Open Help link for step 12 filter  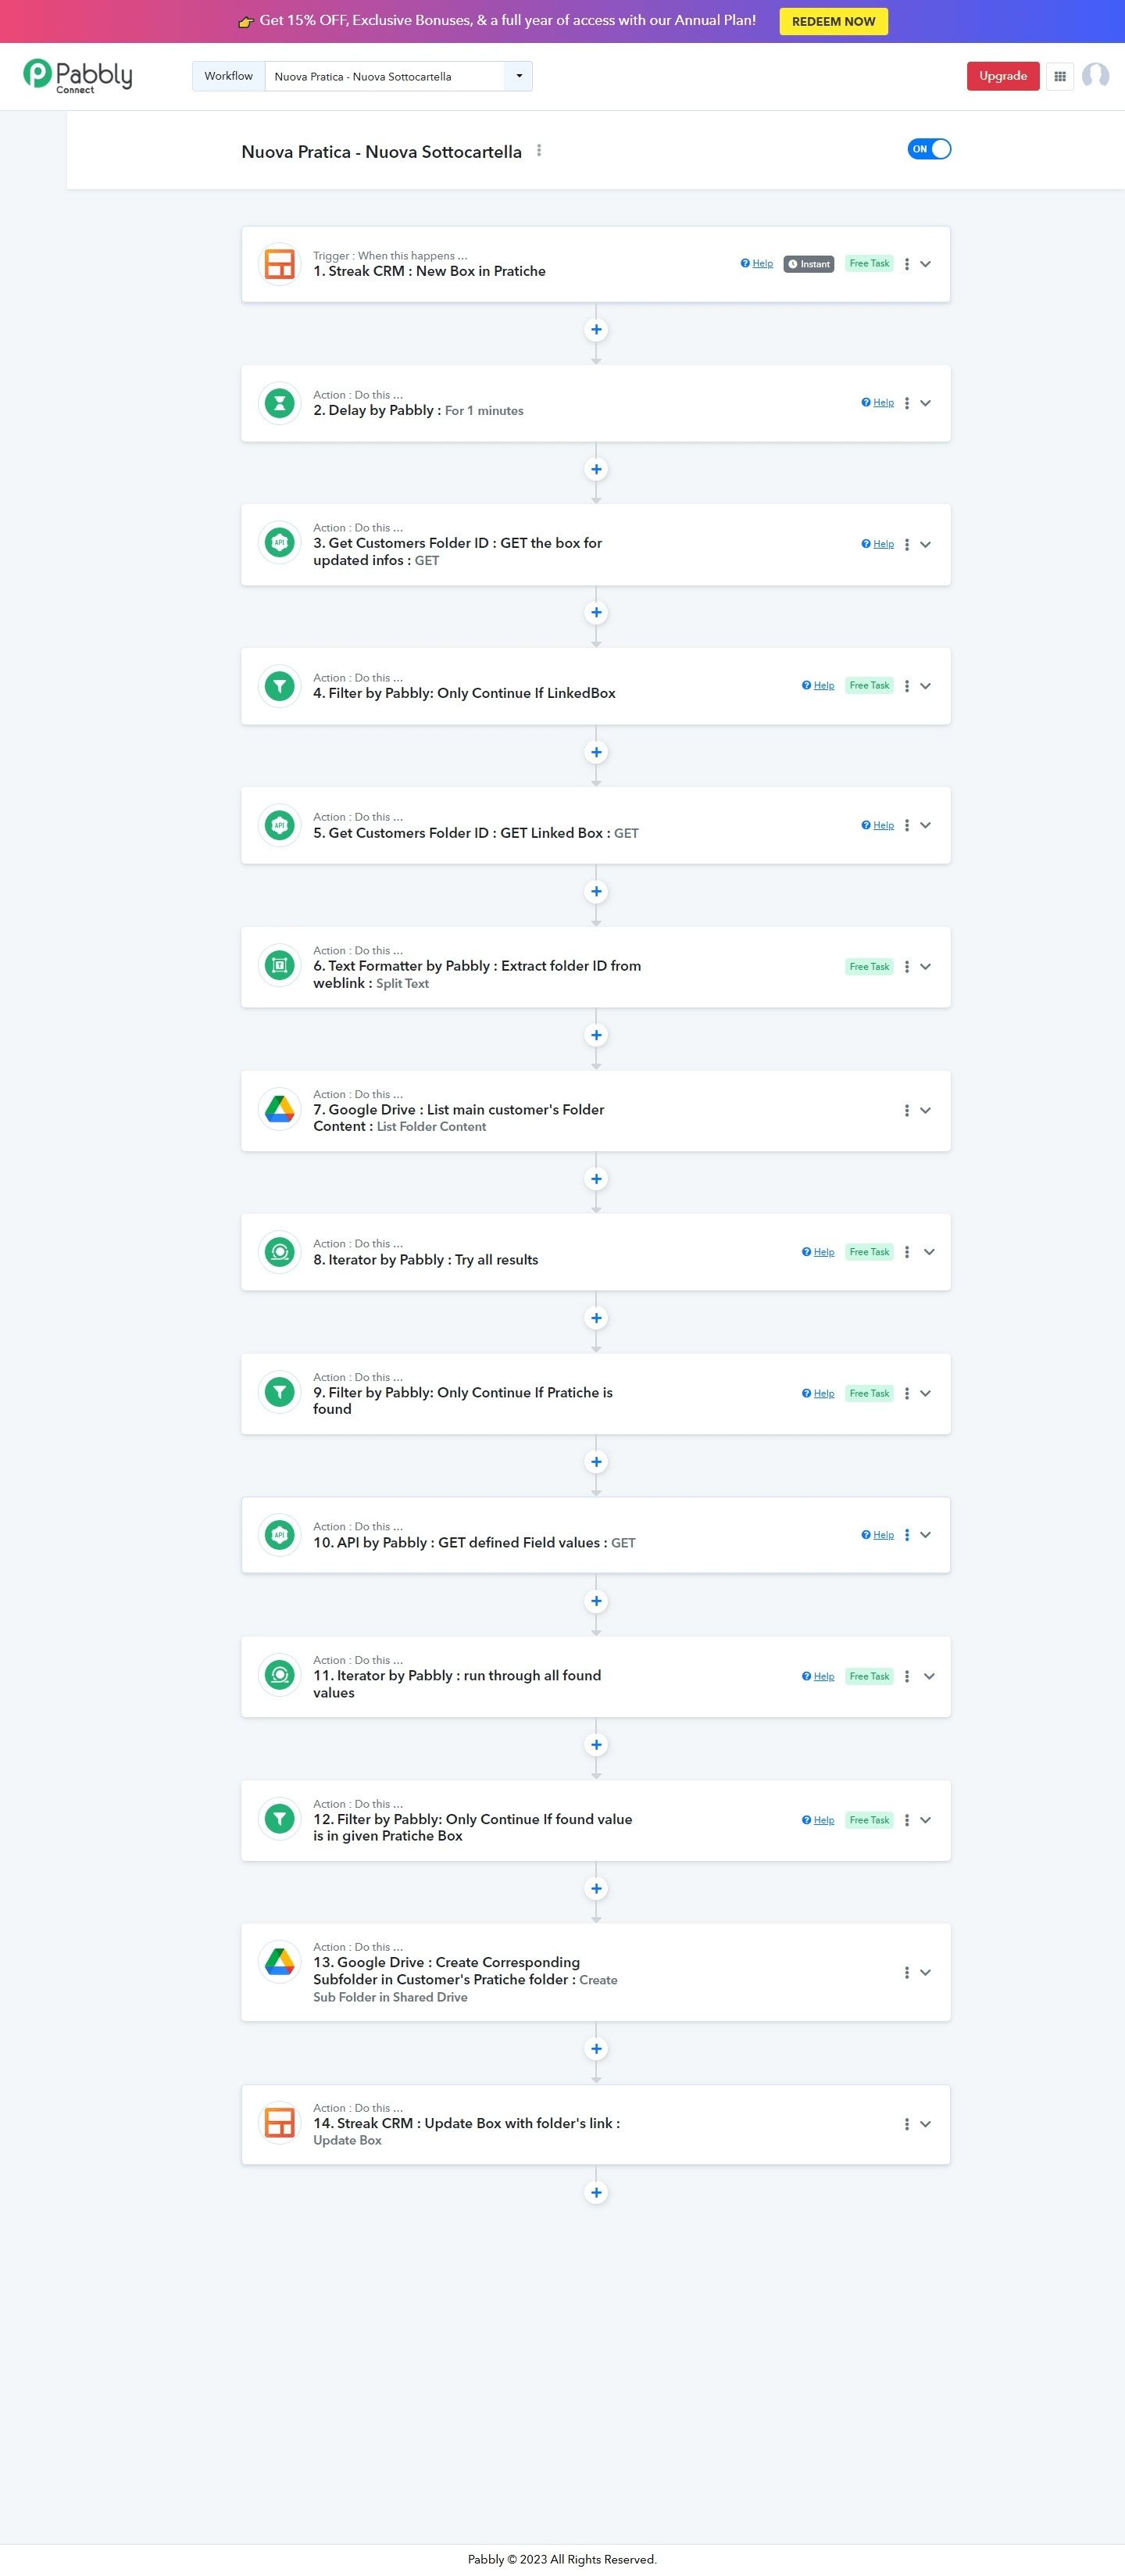tap(818, 1820)
